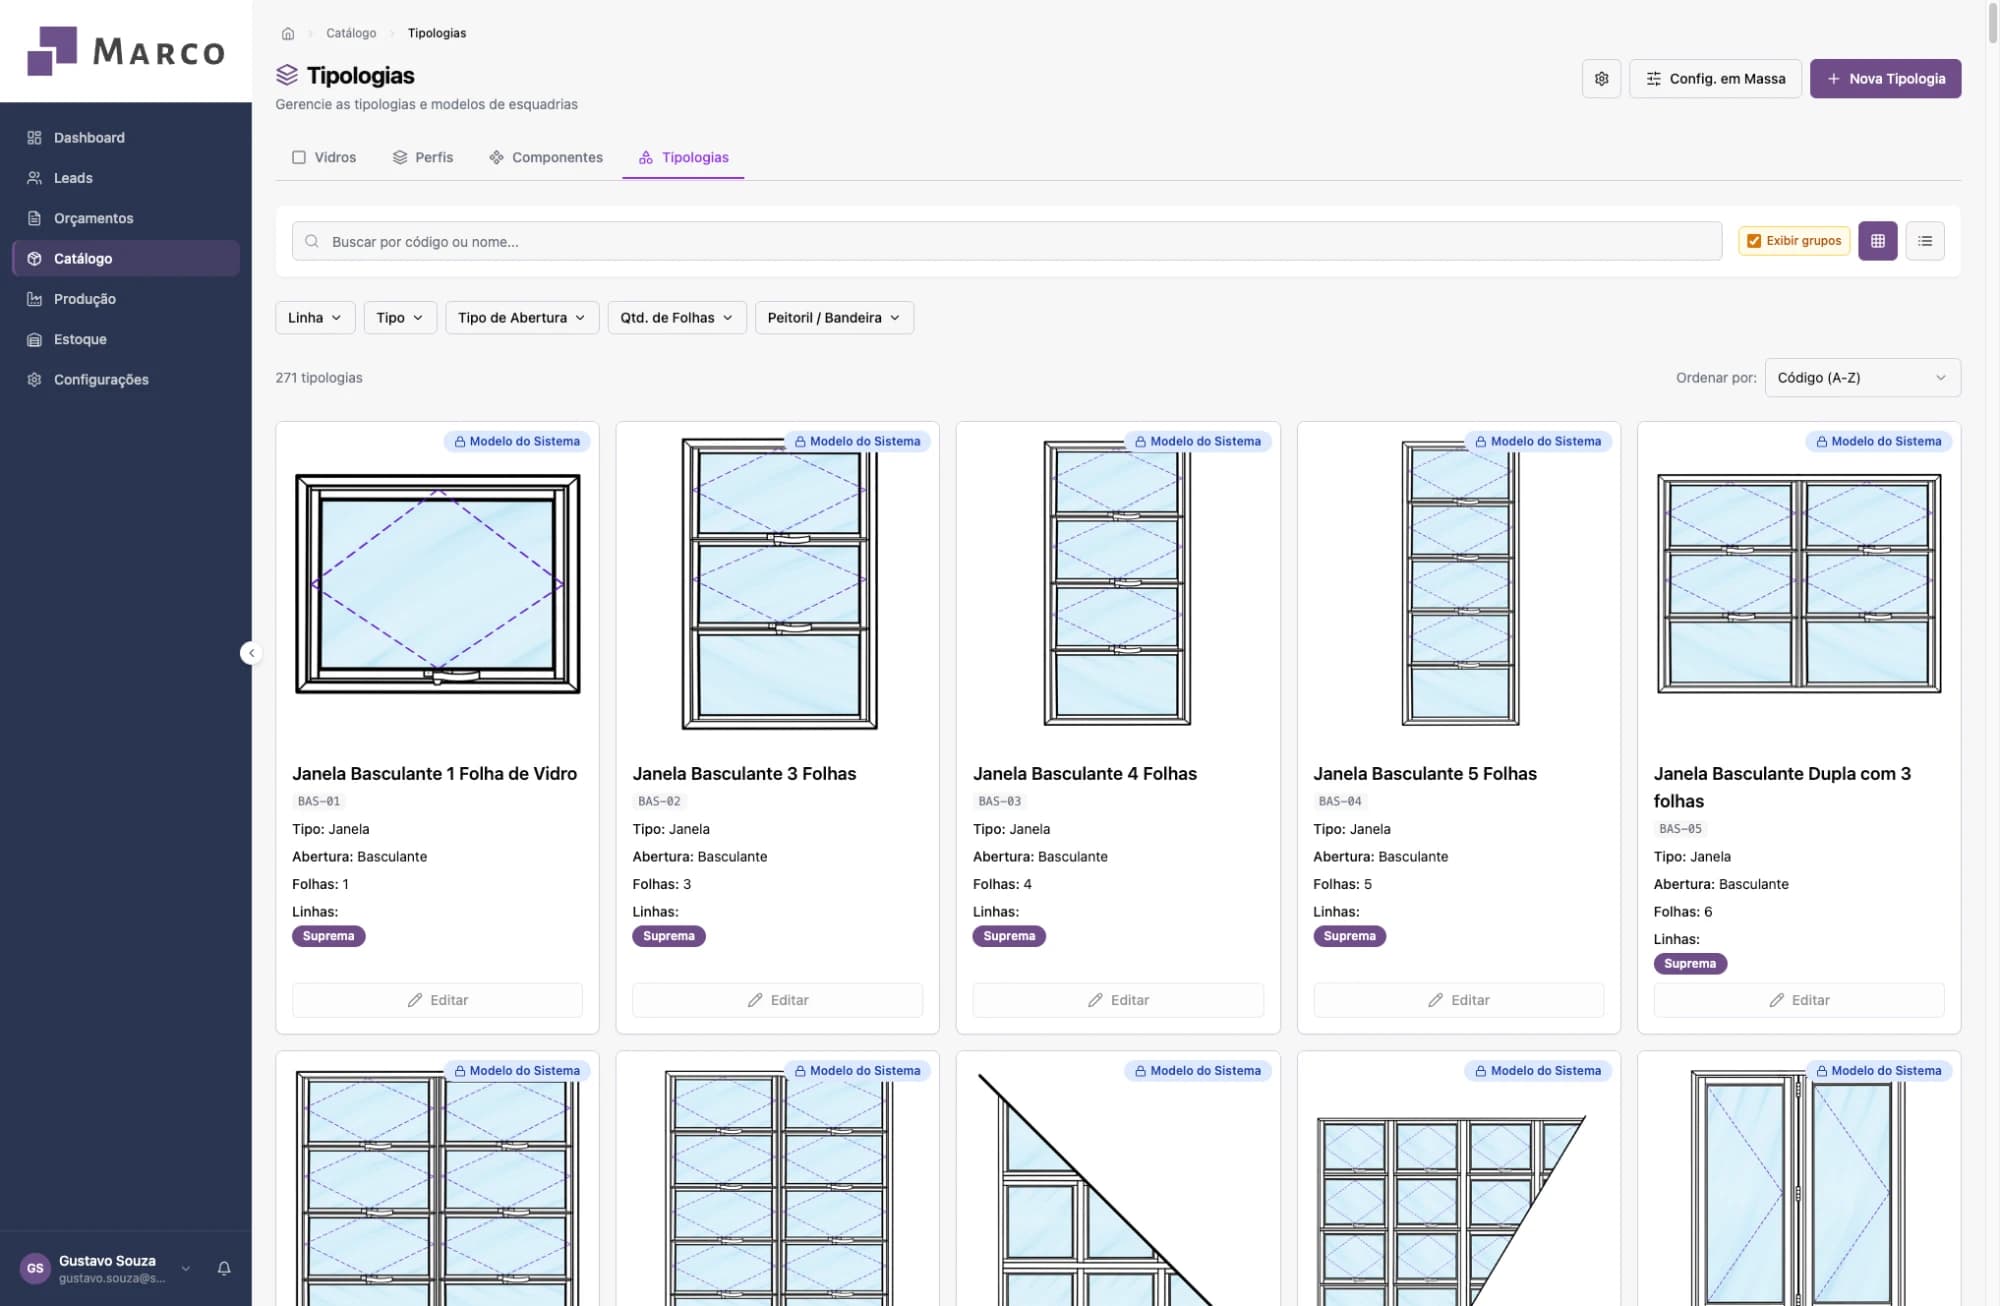Edit Janela Basculante 3 Folhas
Screen dimensions: 2000x1306
(x=777, y=1000)
